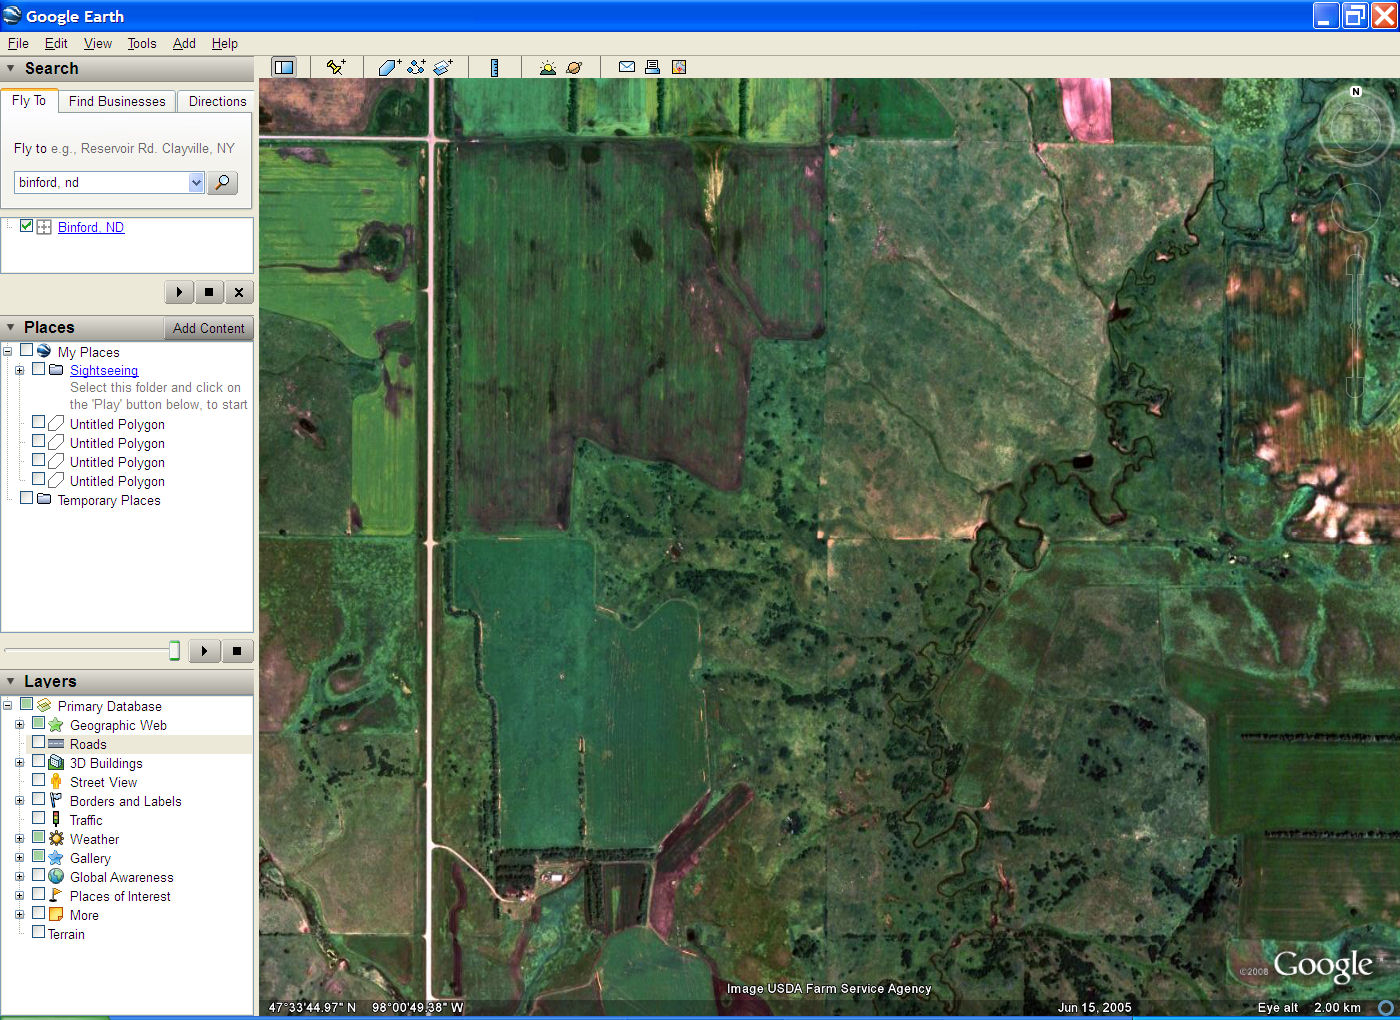Click the View in Google Maps icon

click(x=679, y=67)
